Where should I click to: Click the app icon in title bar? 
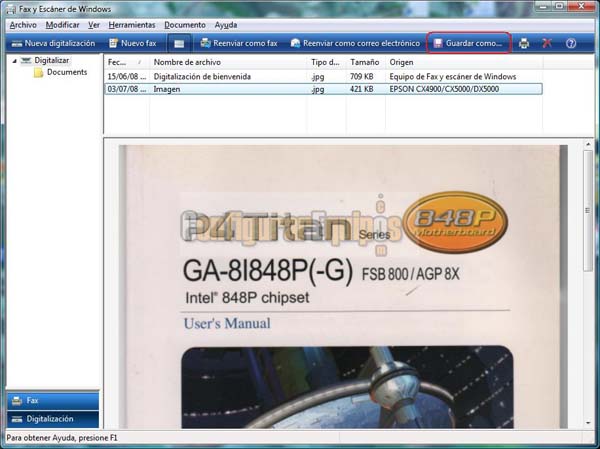[x=11, y=9]
